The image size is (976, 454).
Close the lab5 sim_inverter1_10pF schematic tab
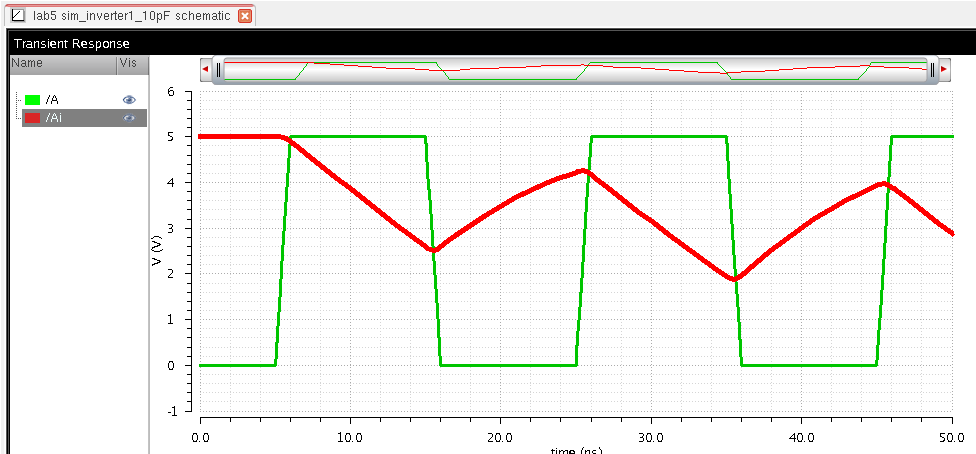(x=245, y=16)
